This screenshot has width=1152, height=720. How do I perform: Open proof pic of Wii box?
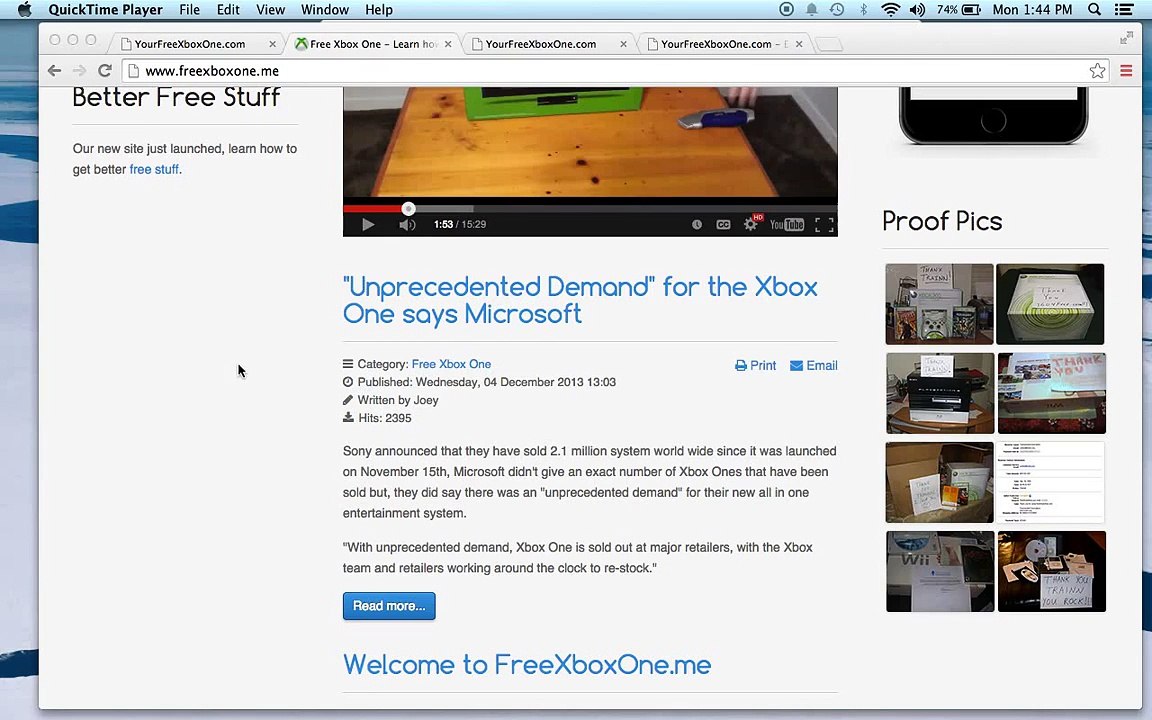[939, 572]
